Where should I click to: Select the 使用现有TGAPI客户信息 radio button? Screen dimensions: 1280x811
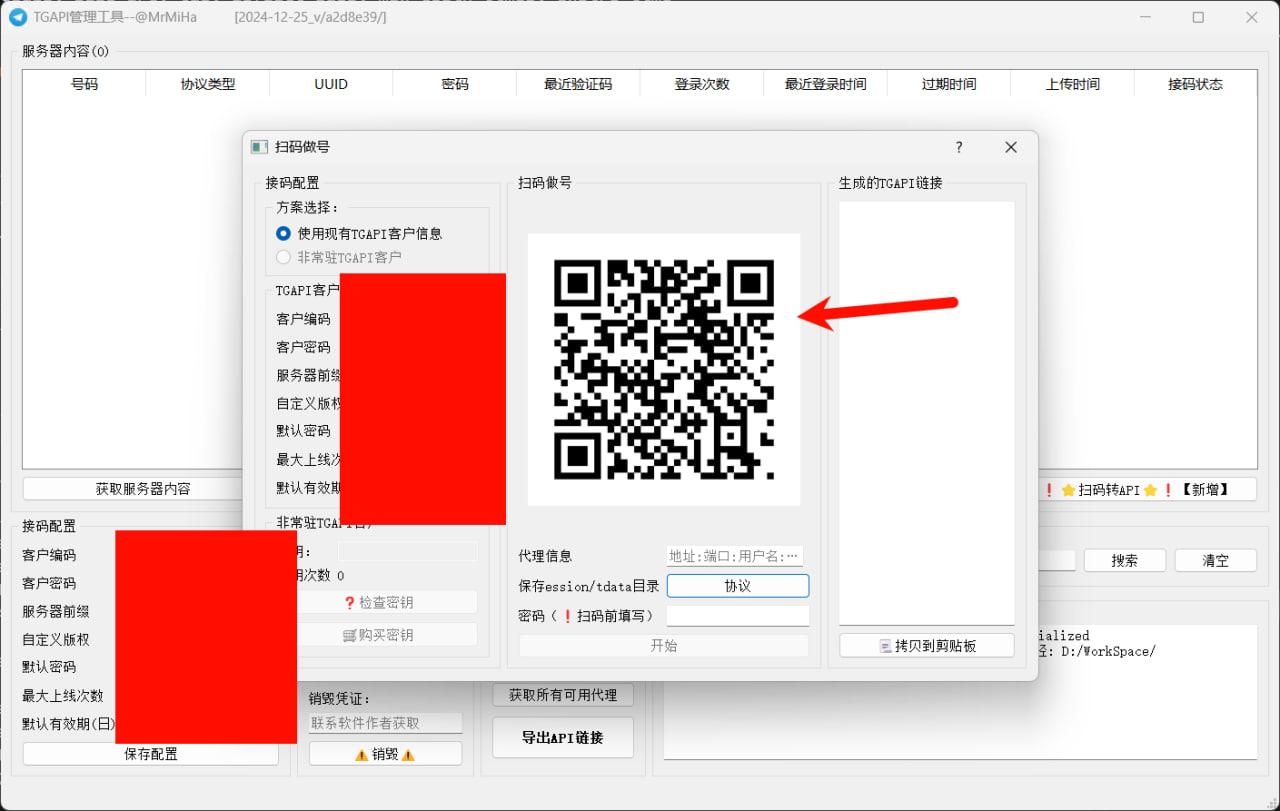coord(283,233)
